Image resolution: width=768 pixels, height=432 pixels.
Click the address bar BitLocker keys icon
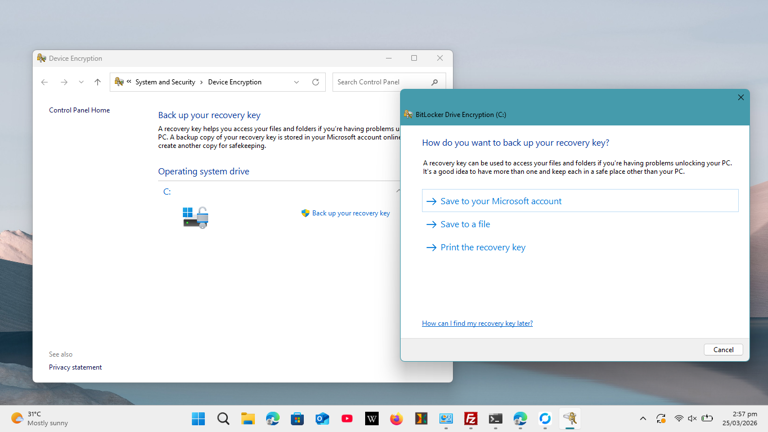point(119,82)
